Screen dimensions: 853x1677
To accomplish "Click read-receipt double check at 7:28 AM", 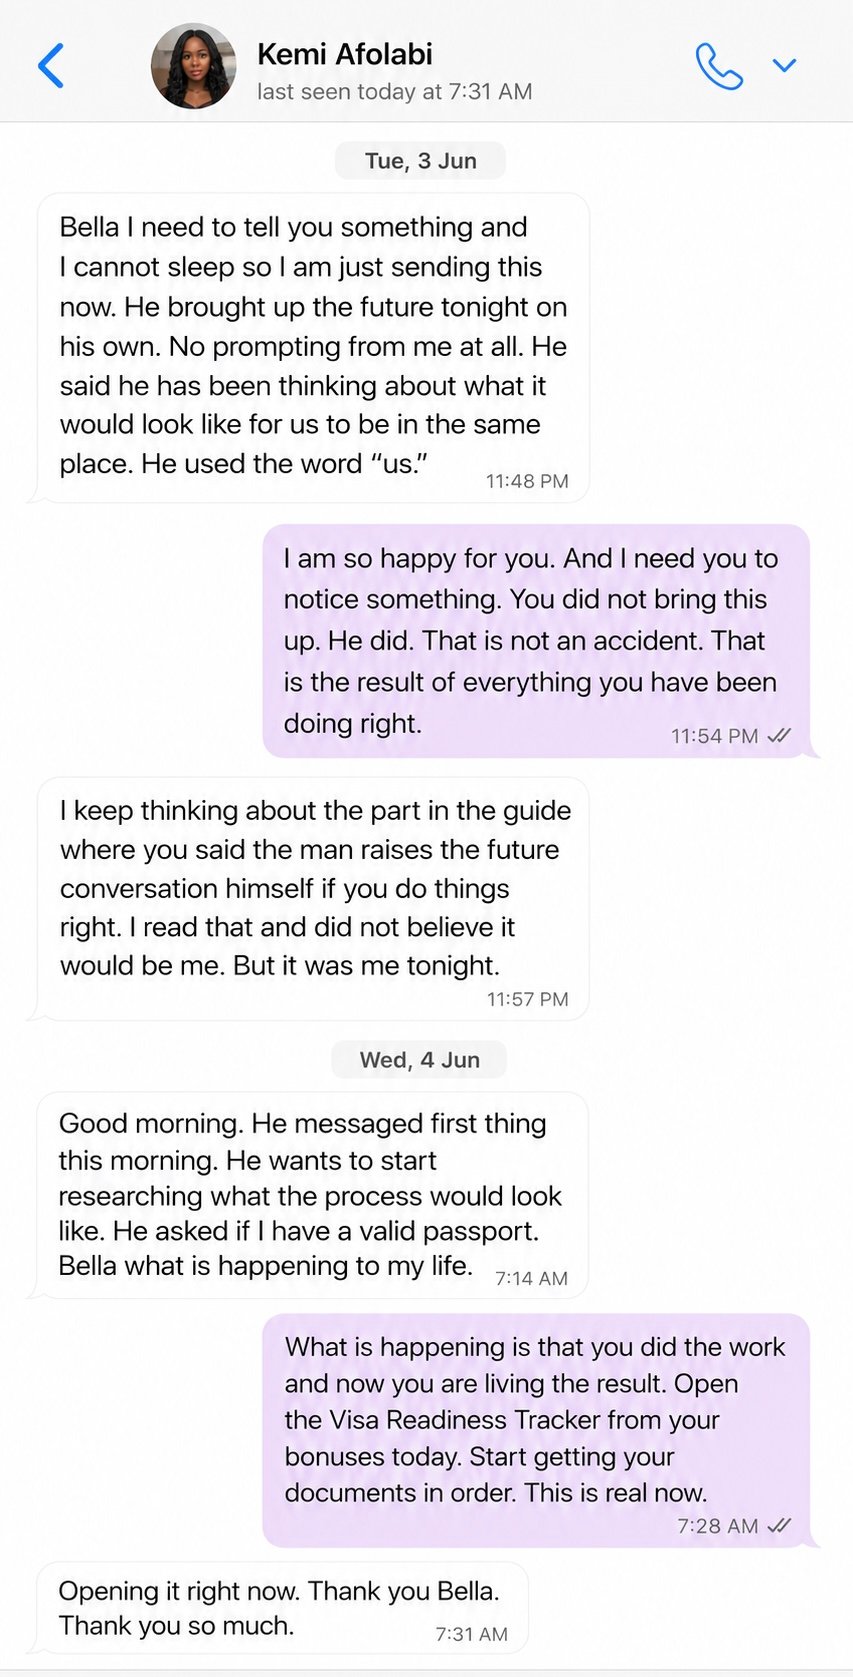I will 779,1526.
